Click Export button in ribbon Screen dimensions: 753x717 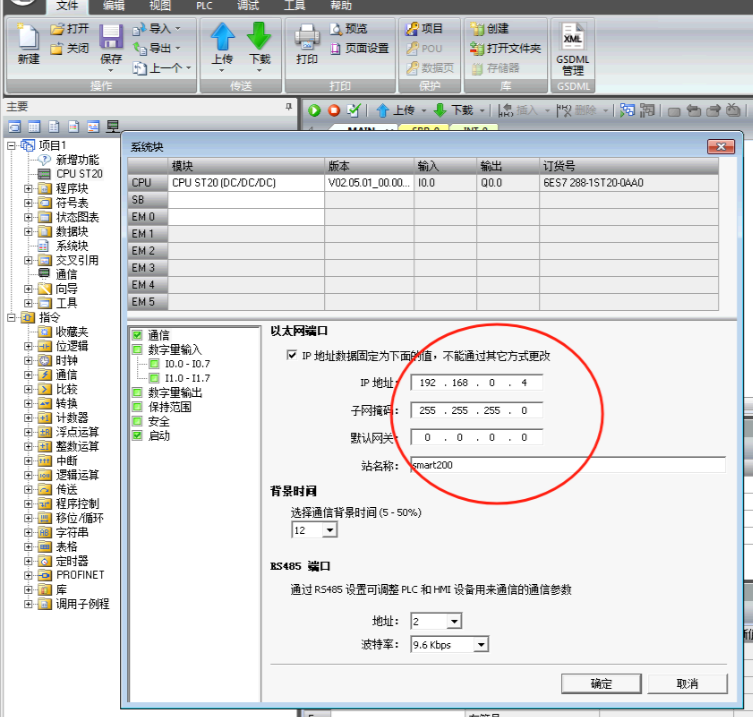[156, 49]
